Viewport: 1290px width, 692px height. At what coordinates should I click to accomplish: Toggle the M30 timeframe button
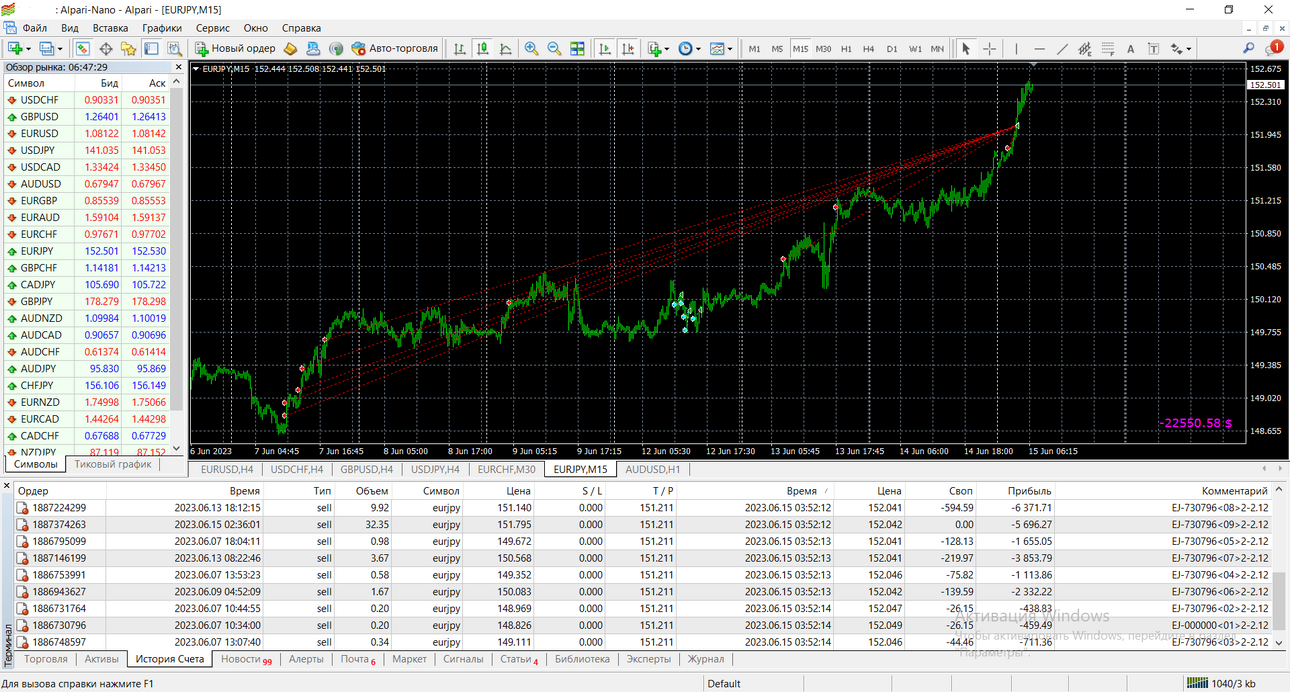pyautogui.click(x=823, y=48)
